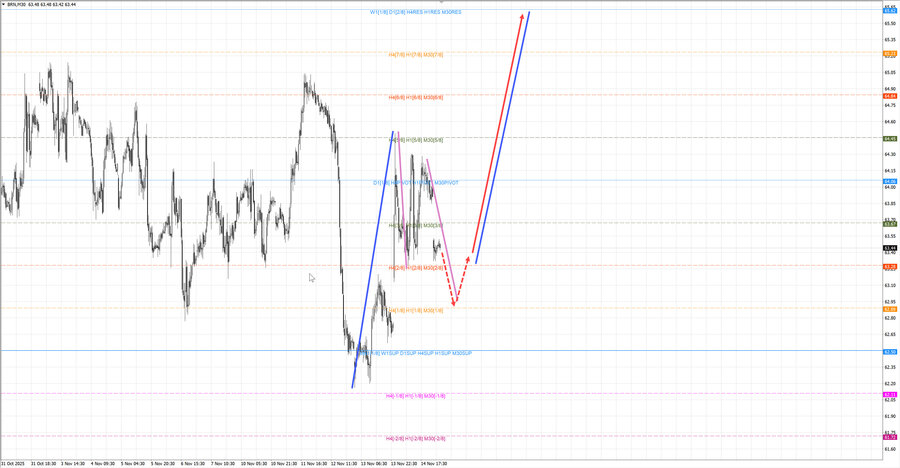Click the '6 Nov 15:30' time axis label
900x468 pixels.
point(192,463)
